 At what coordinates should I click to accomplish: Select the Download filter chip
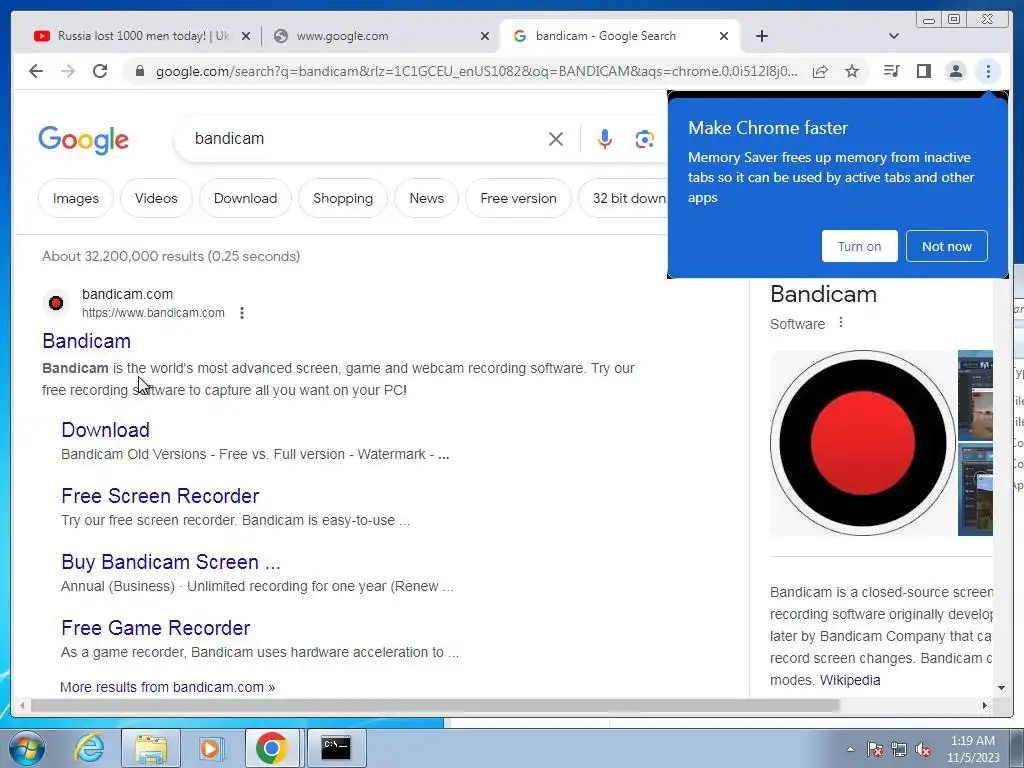tap(246, 198)
